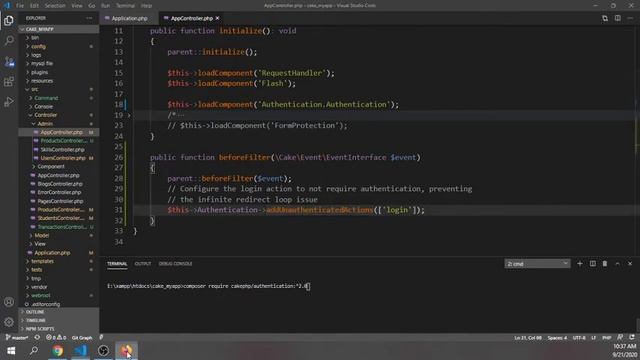The image size is (640, 360).
Task: Open the Edit menu
Action: 34,6
